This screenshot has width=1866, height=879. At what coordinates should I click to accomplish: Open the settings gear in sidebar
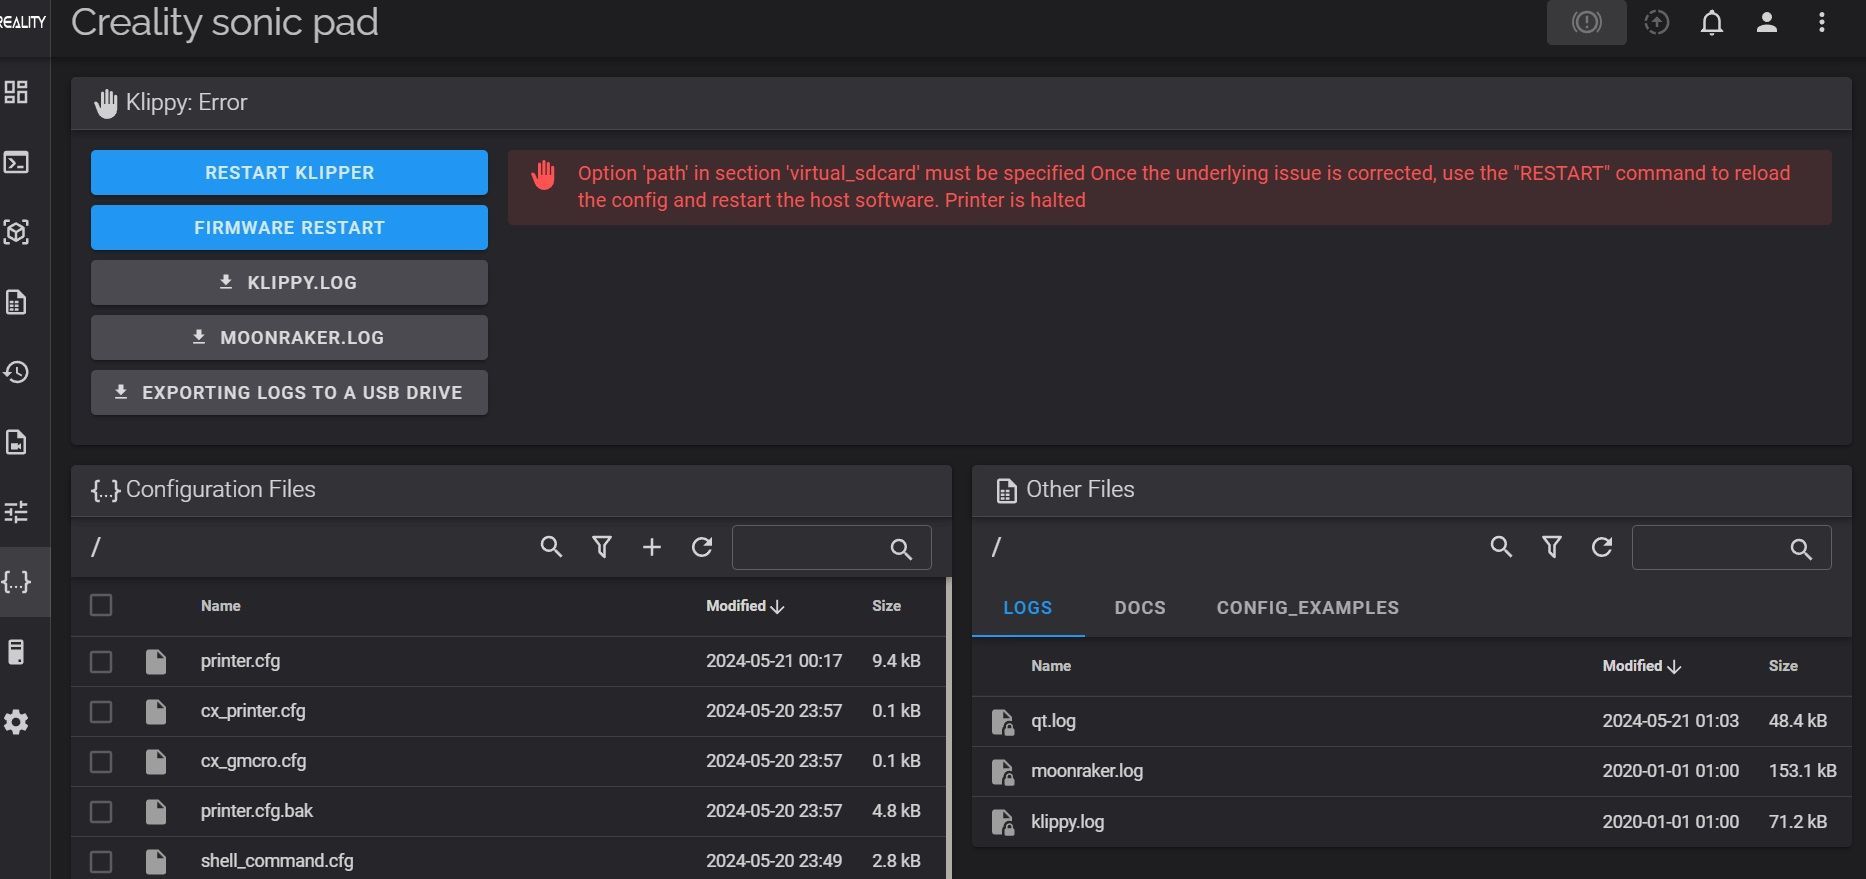(x=16, y=722)
